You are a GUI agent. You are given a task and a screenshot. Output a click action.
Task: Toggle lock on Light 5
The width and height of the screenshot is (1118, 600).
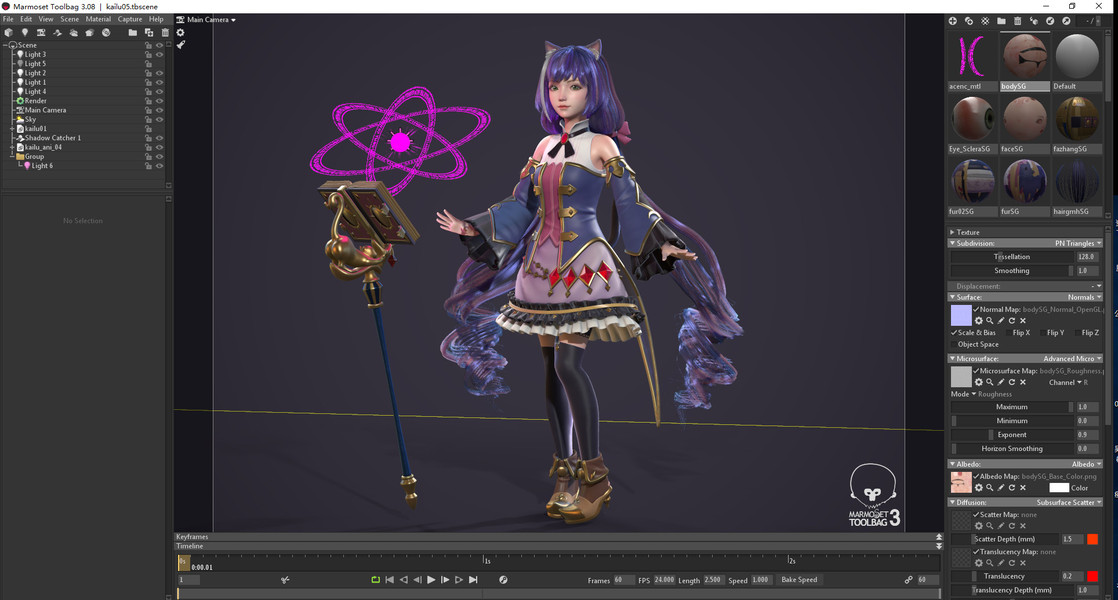148,64
